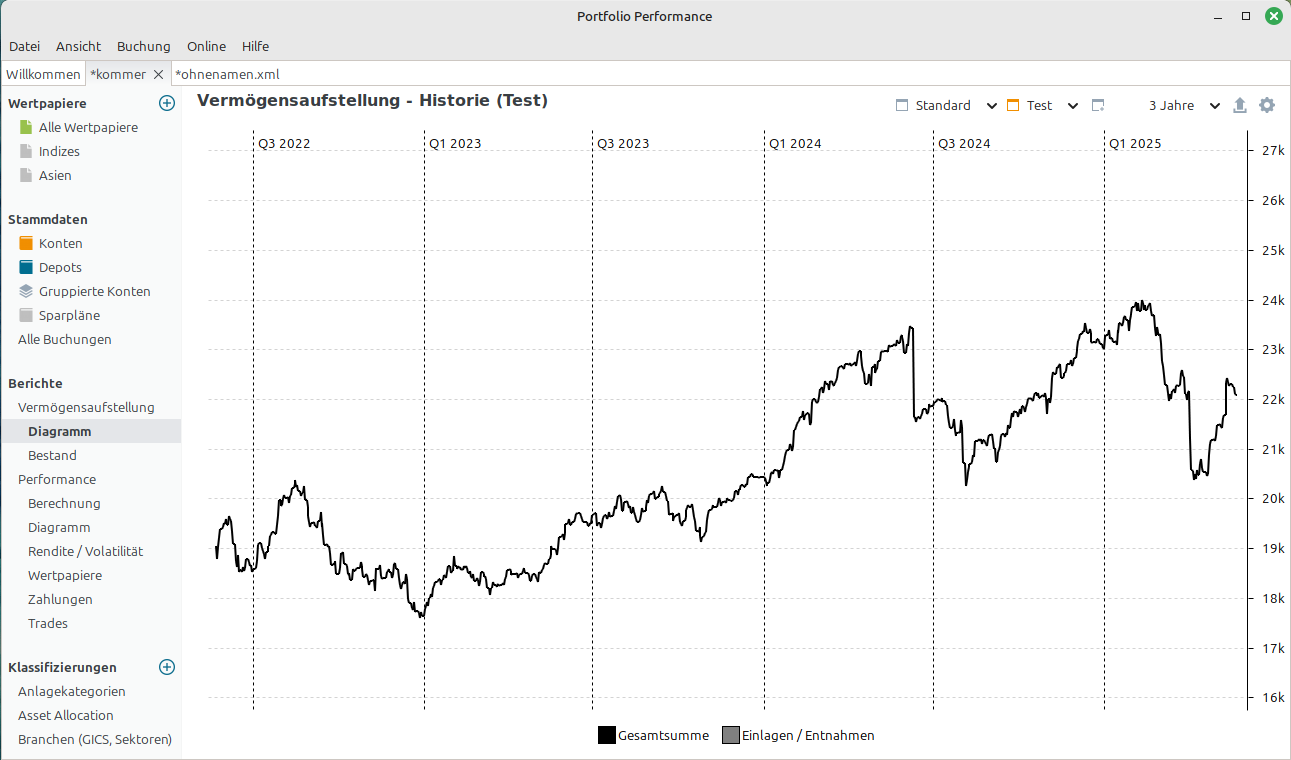Go to Alle Buchungen
This screenshot has width=1291, height=760.
point(64,339)
